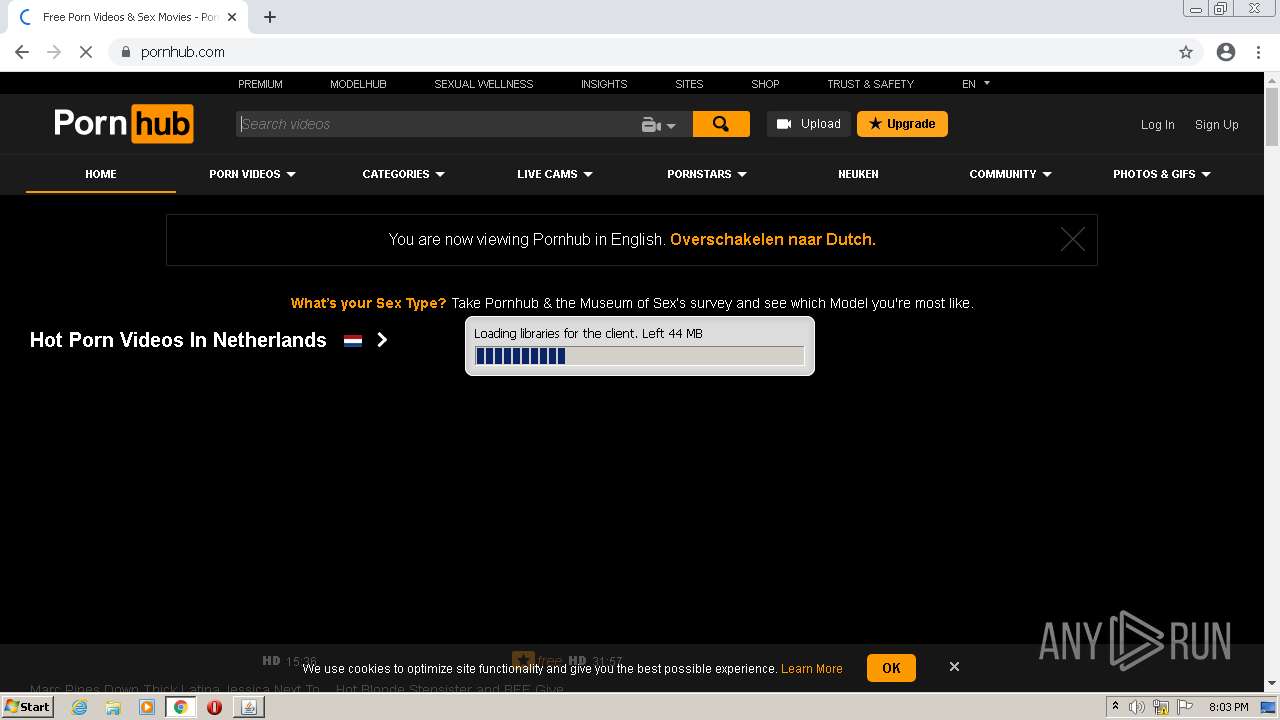The height and width of the screenshot is (720, 1280).
Task: Click the taskbar clock showing 8:03 PM
Action: coord(1229,707)
